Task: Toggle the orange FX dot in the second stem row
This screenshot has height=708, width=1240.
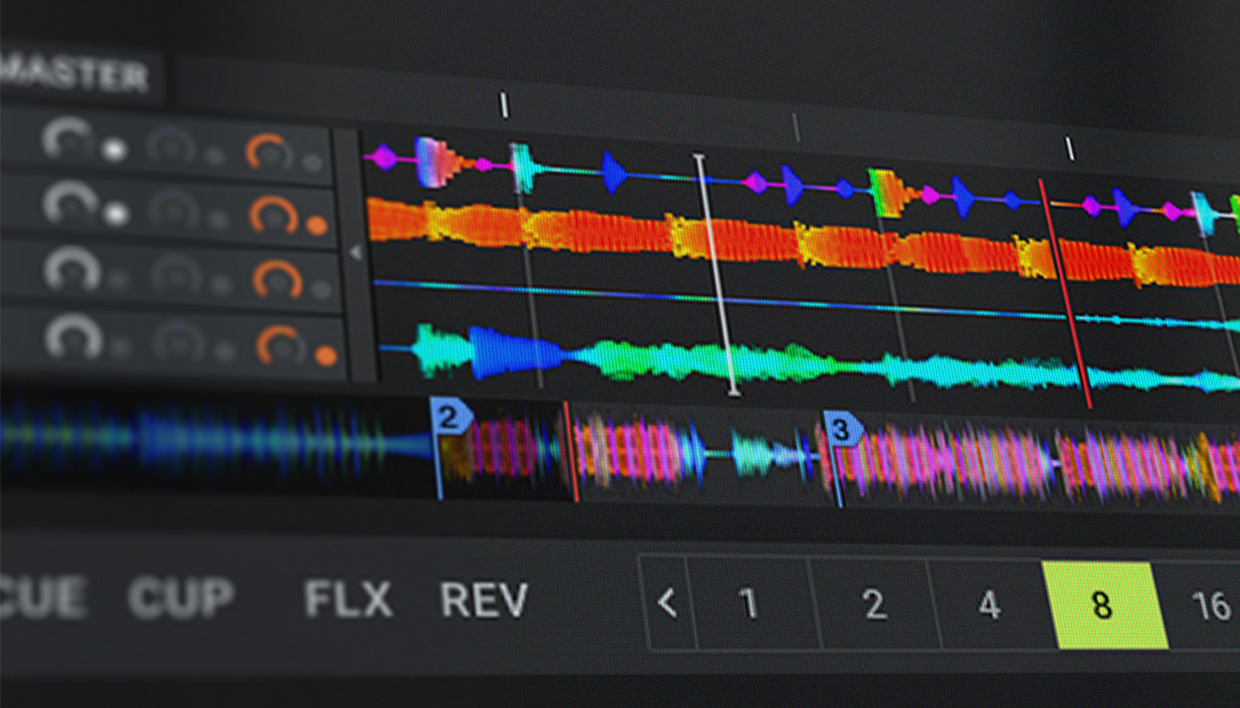Action: pos(317,225)
